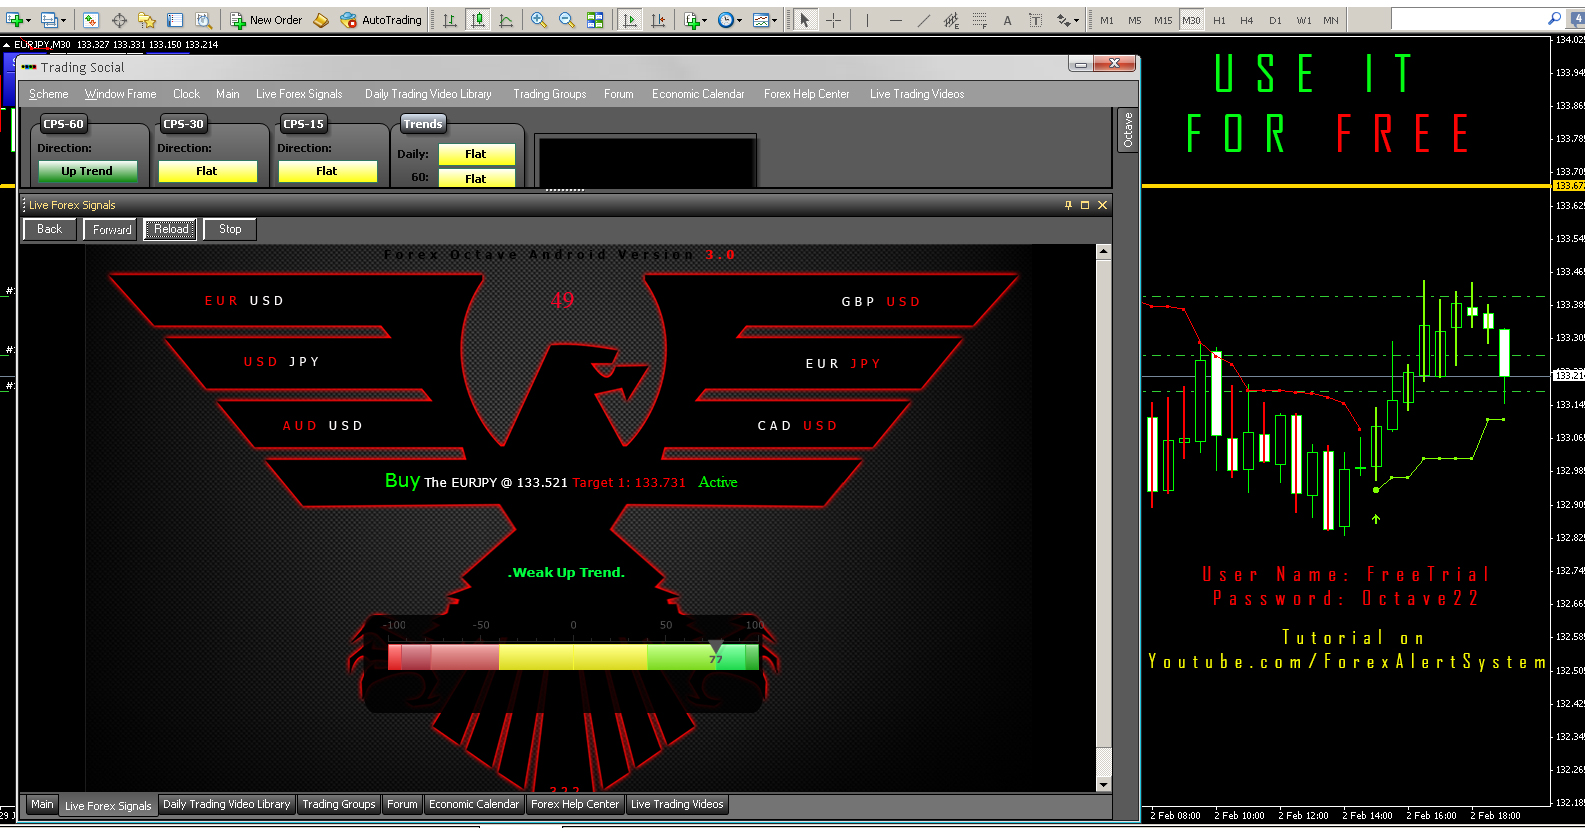Open the Economic Calendar menu item

[x=698, y=94]
